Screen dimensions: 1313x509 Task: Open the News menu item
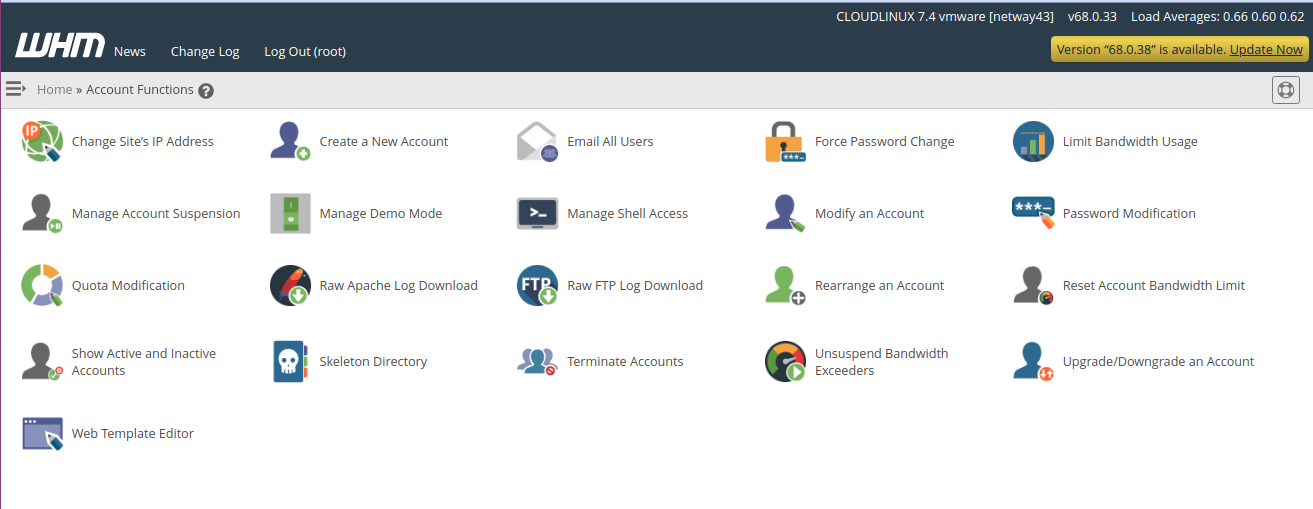[129, 52]
